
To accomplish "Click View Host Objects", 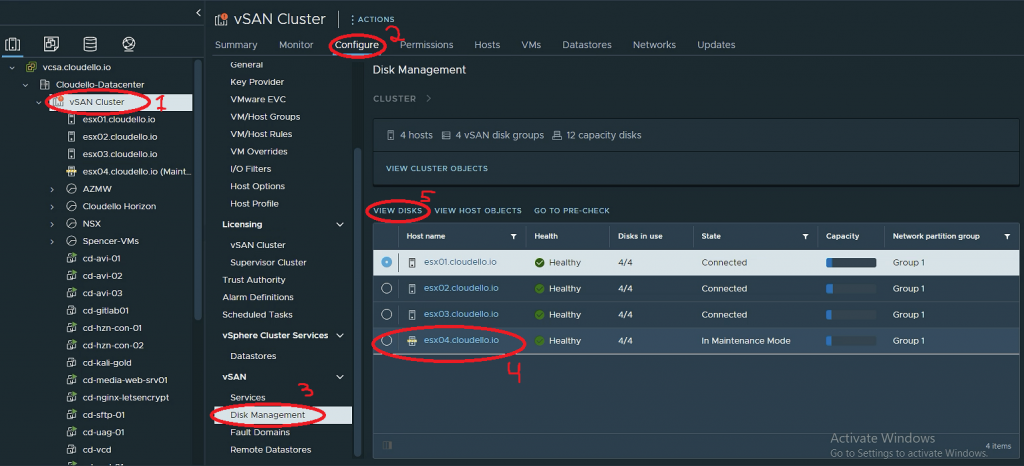I will click(477, 211).
